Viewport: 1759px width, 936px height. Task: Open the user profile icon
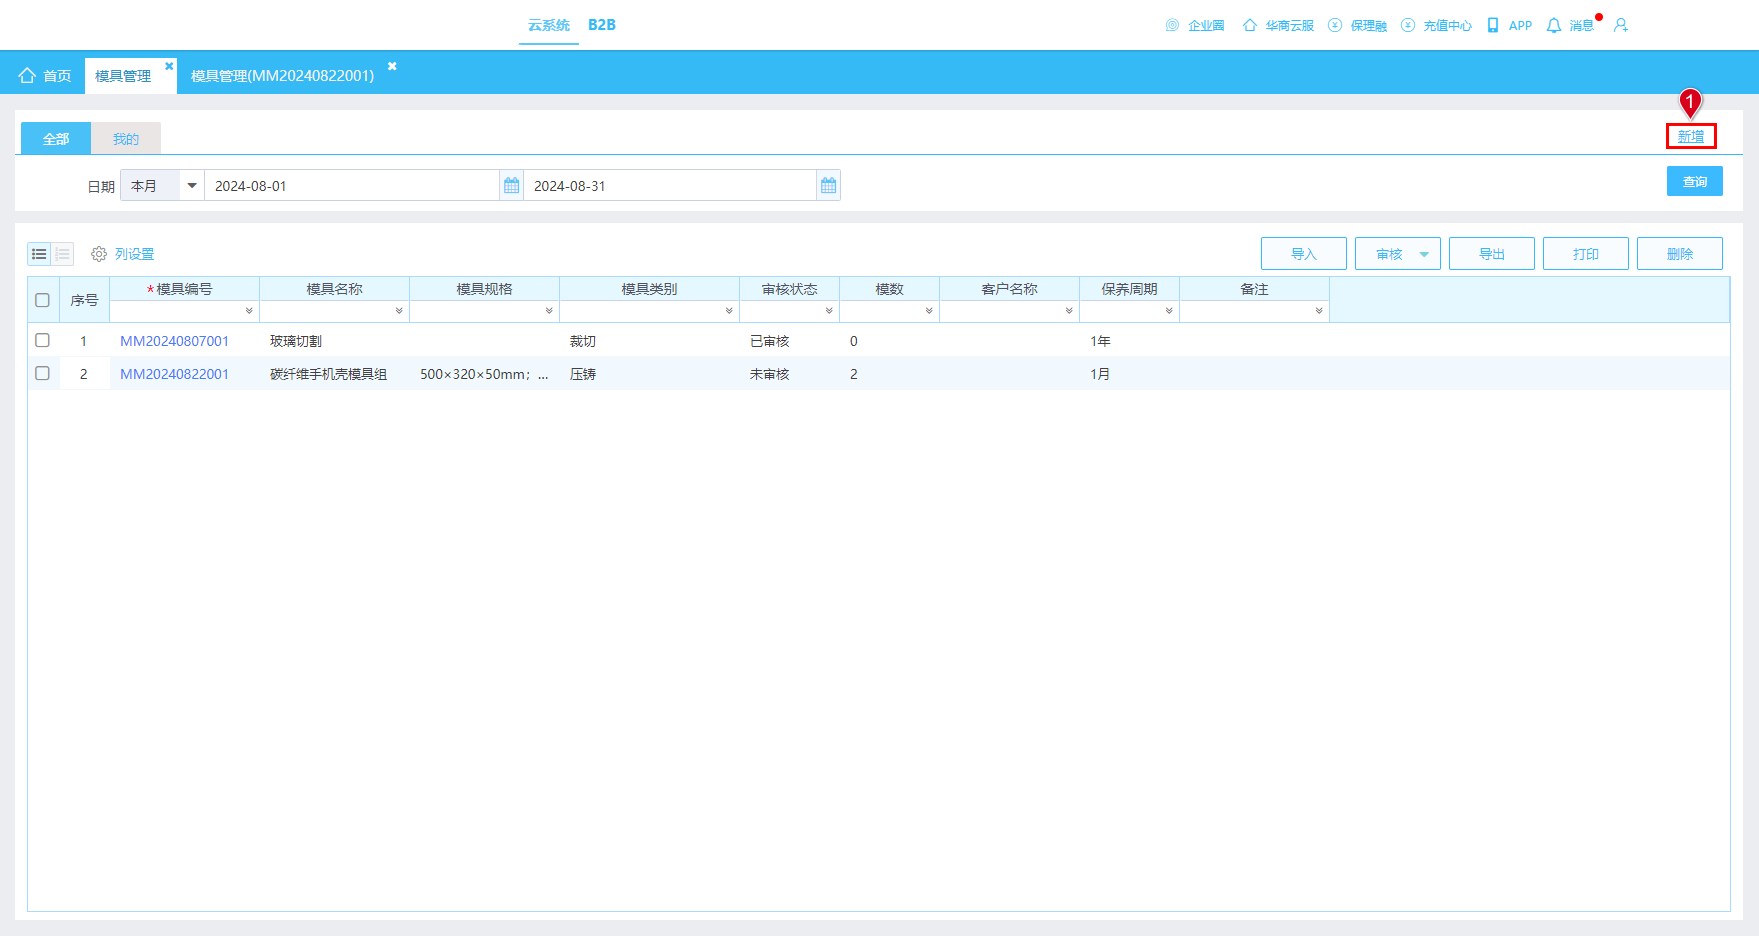click(x=1621, y=25)
